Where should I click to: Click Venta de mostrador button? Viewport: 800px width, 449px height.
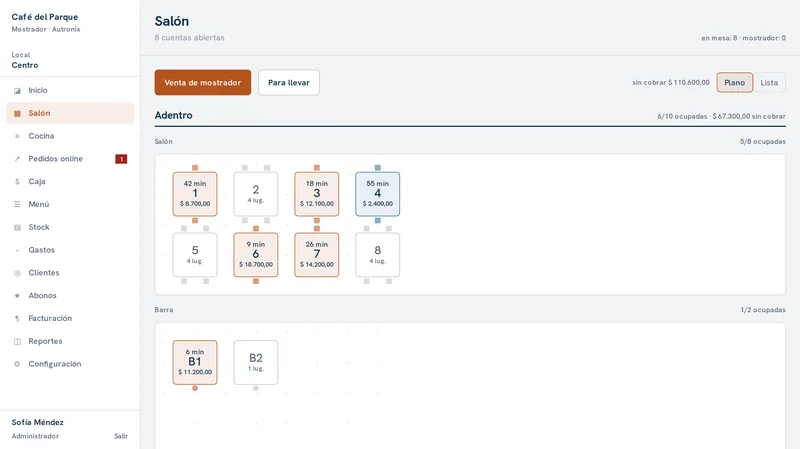(203, 83)
